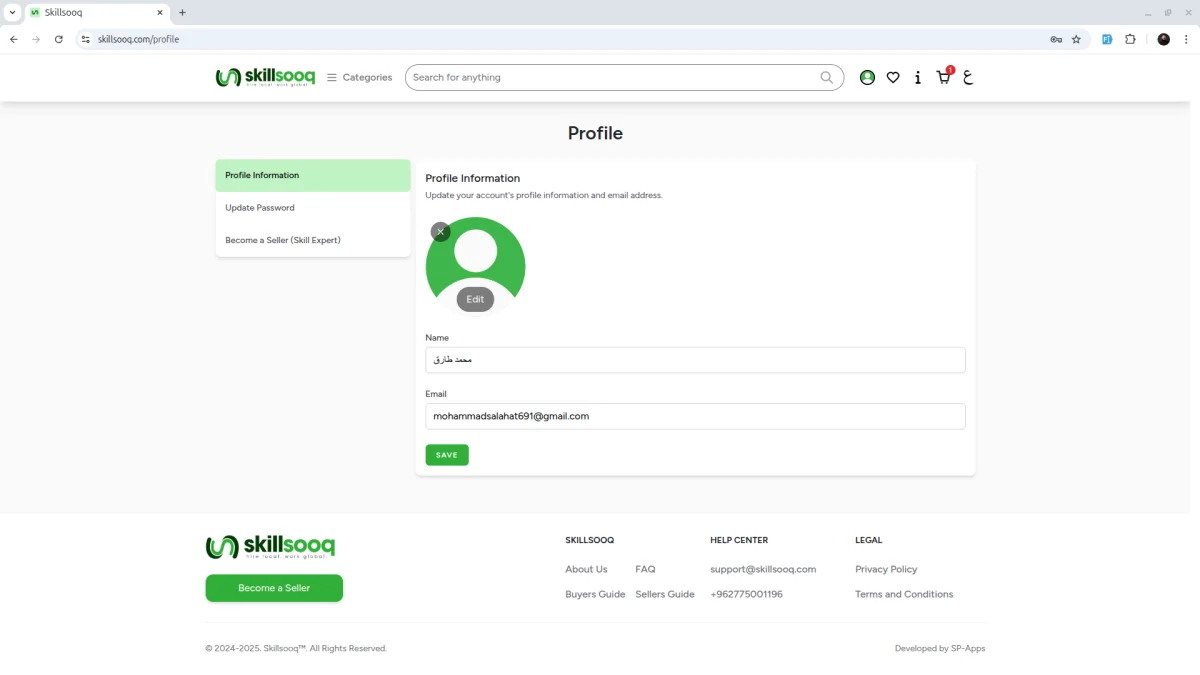The height and width of the screenshot is (675, 1200).
Task: Open the Terms and Conditions link
Action: 904,594
